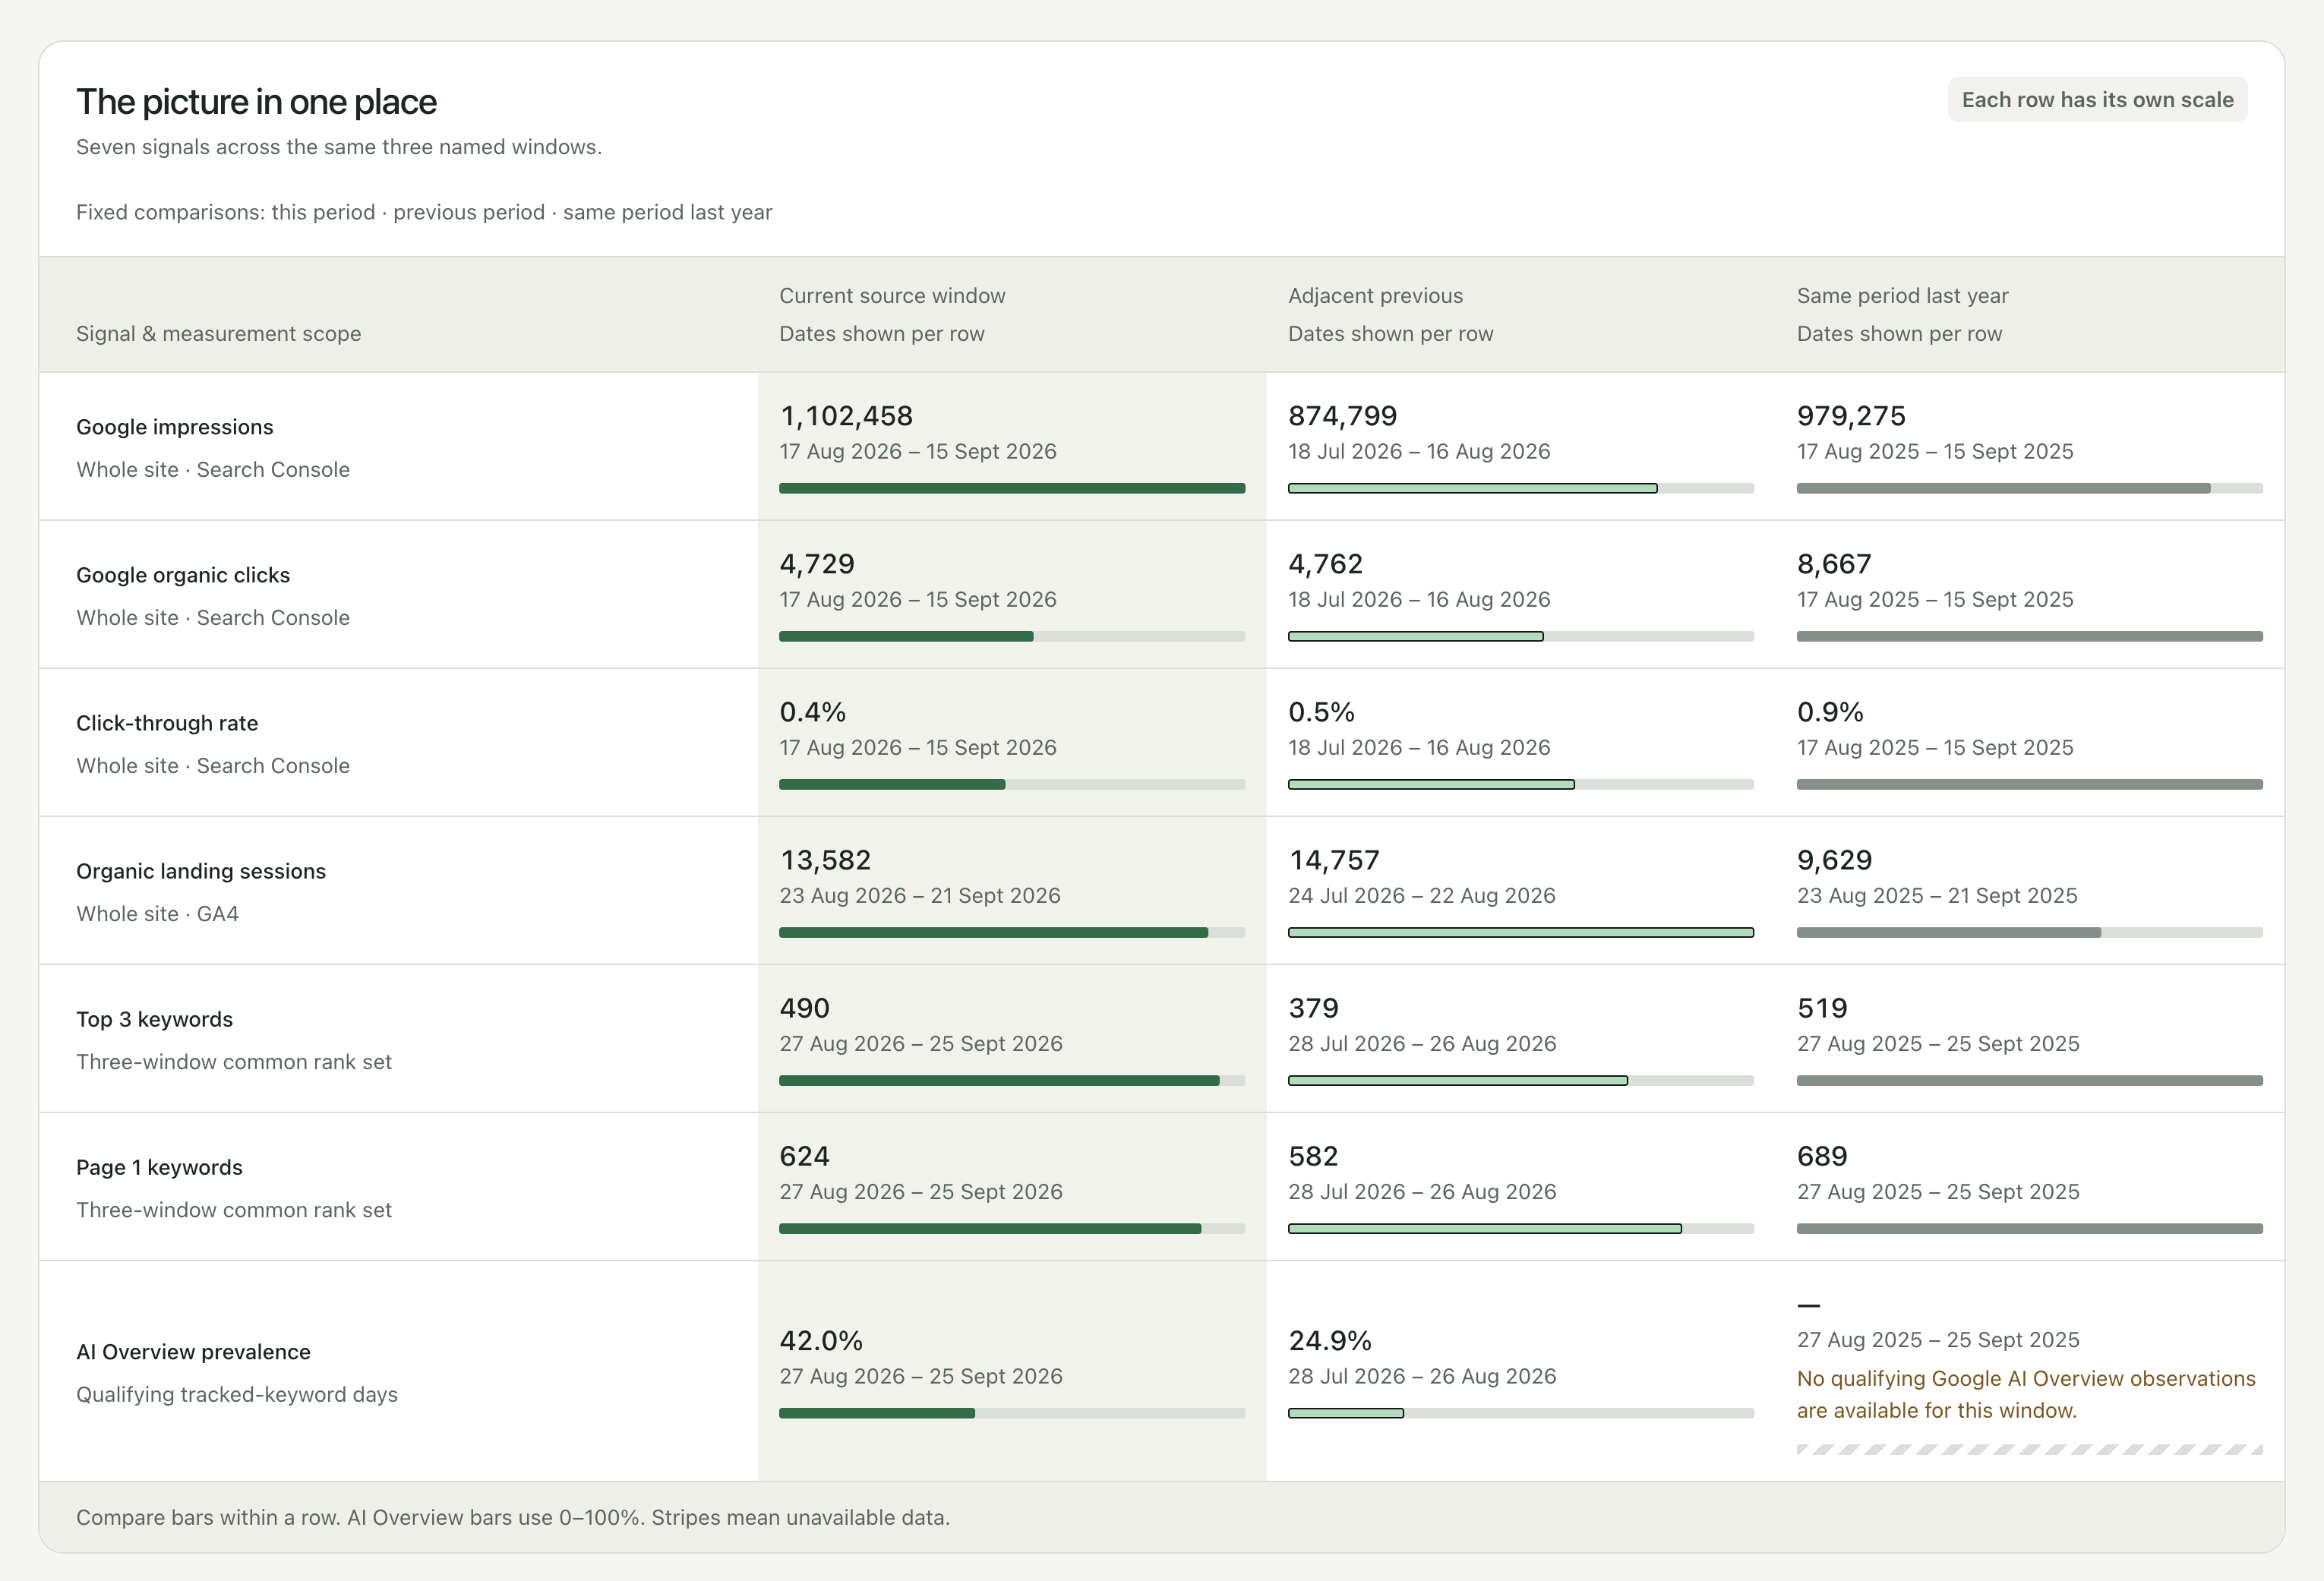Image resolution: width=2324 pixels, height=1581 pixels.
Task: Click the 4,729 organic clicks value
Action: click(x=817, y=564)
